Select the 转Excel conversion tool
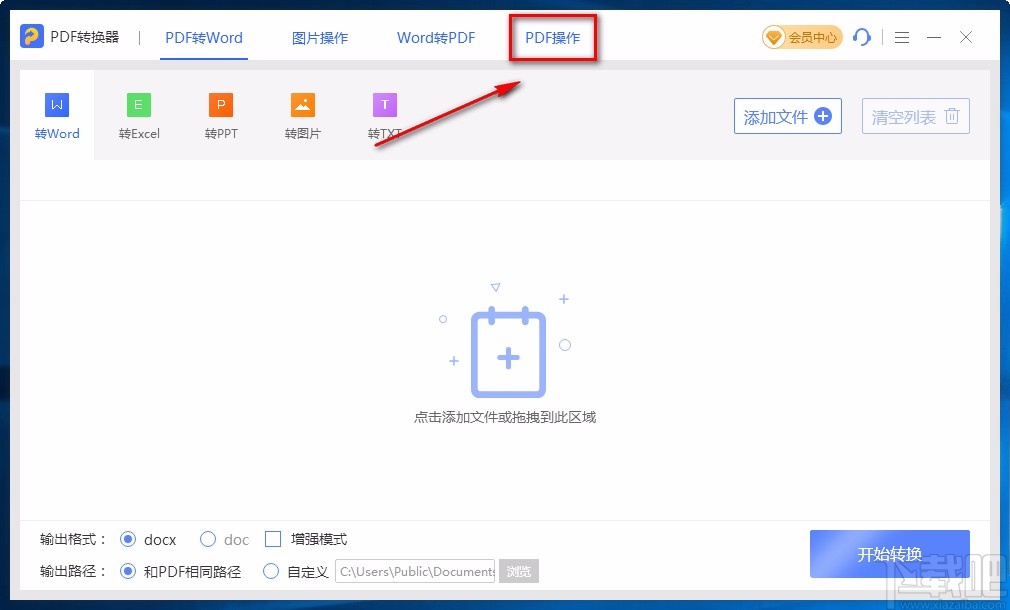Viewport: 1010px width, 610px height. (x=139, y=113)
